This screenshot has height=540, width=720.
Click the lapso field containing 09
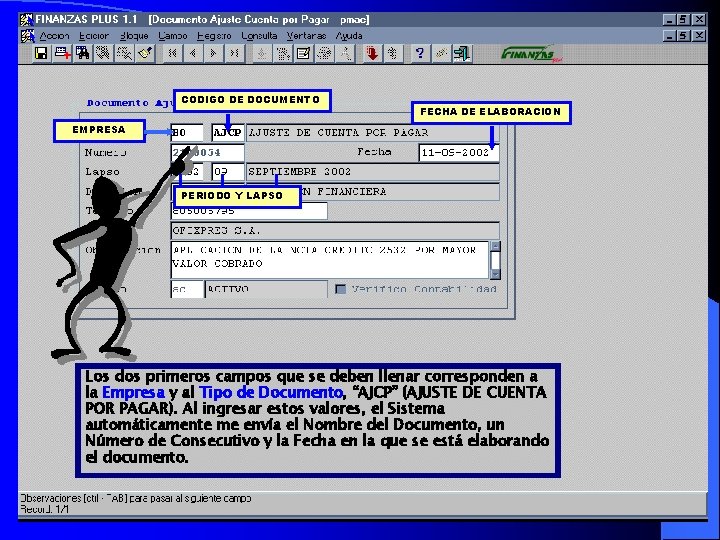[228, 172]
